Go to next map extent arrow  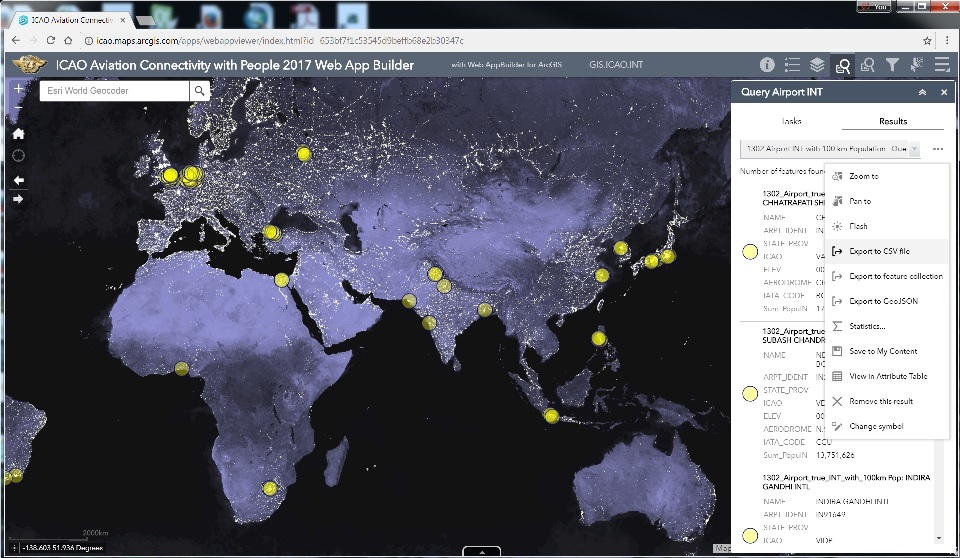click(18, 199)
